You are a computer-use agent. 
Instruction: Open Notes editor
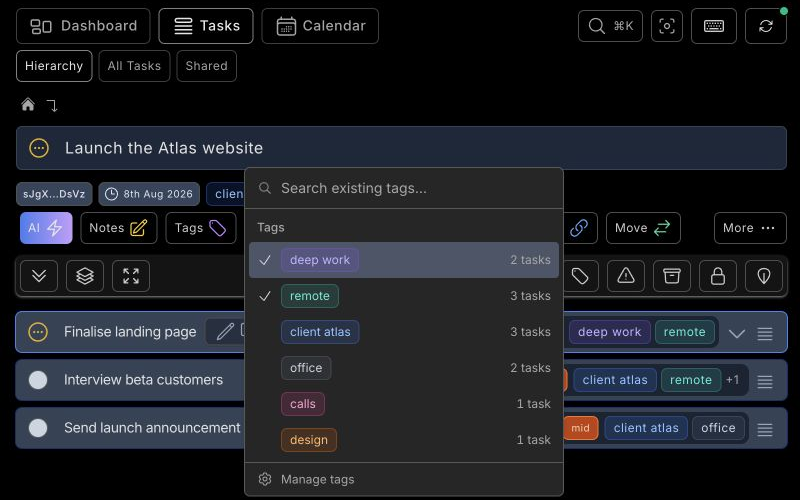118,228
